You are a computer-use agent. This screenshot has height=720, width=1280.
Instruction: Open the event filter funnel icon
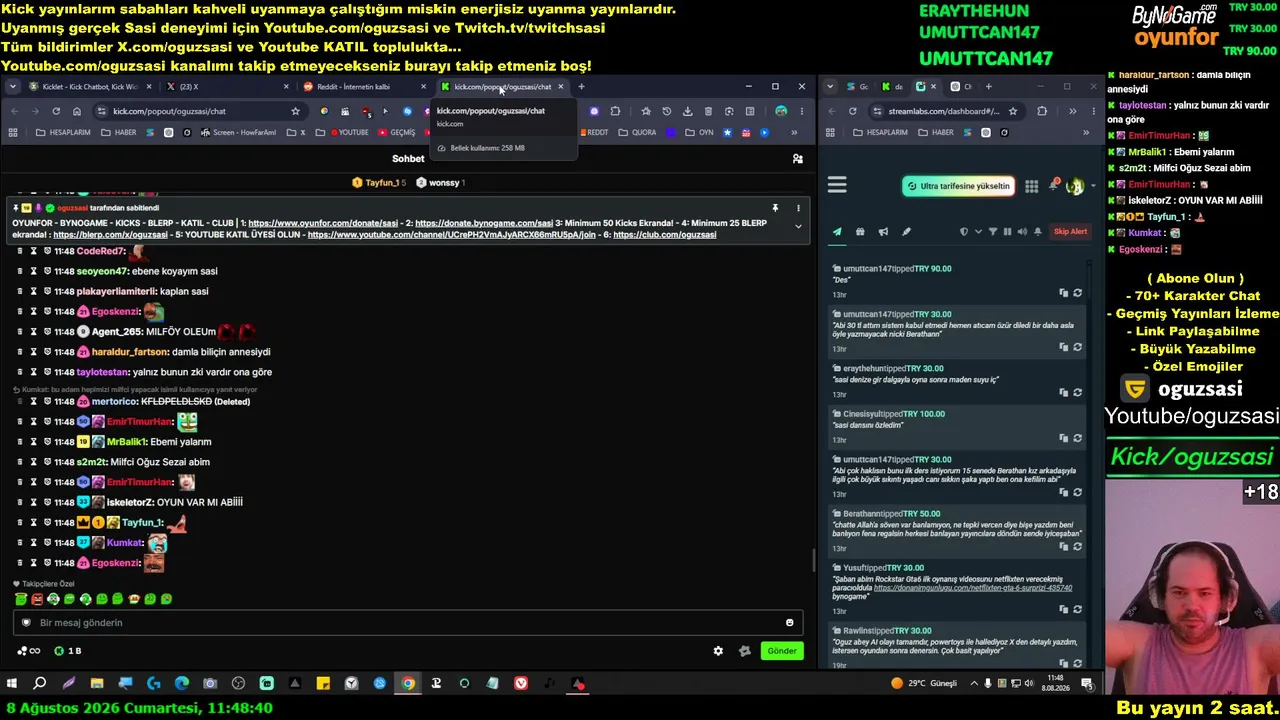point(993,232)
